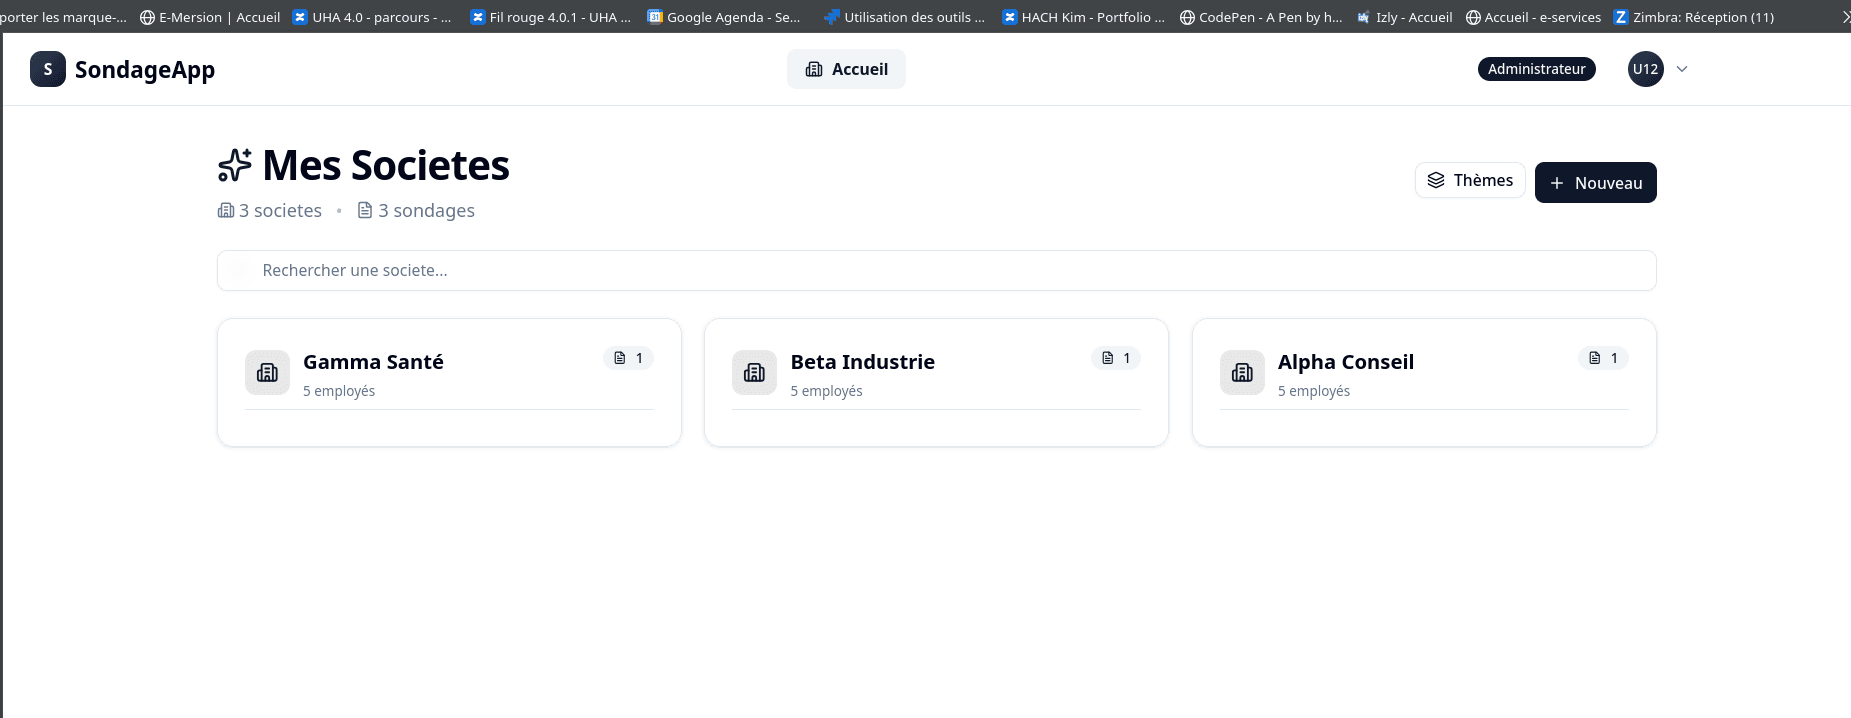Screen dimensions: 1851x718
Task: Go to the Accueil navigation tab
Action: (x=846, y=69)
